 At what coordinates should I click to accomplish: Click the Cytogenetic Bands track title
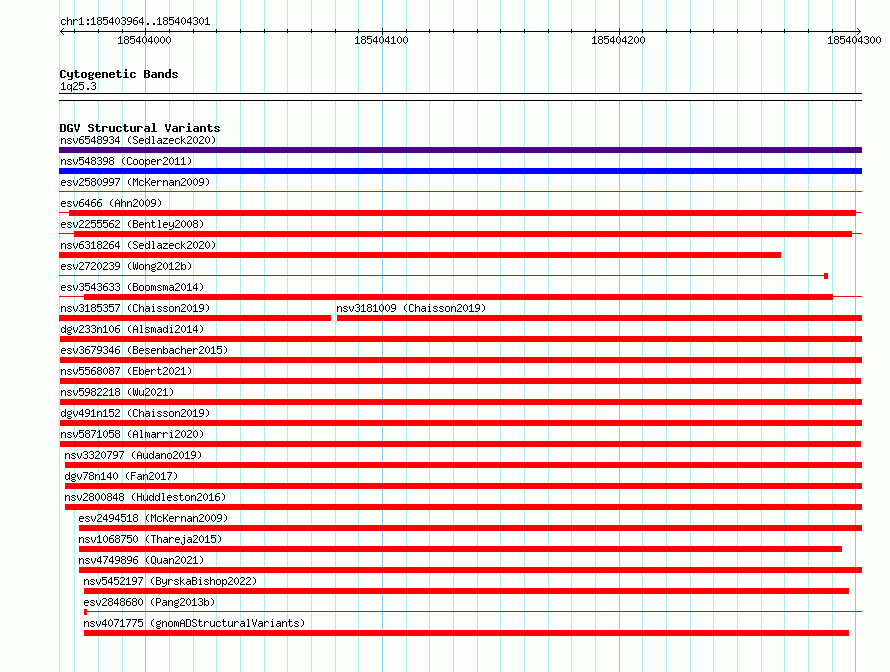119,74
